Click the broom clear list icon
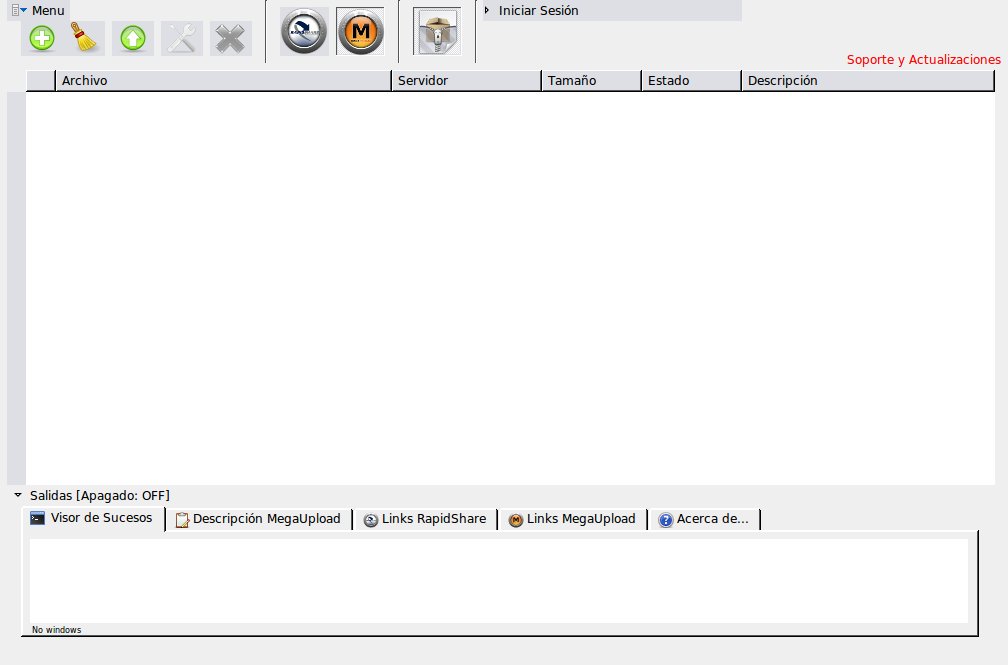 87,39
